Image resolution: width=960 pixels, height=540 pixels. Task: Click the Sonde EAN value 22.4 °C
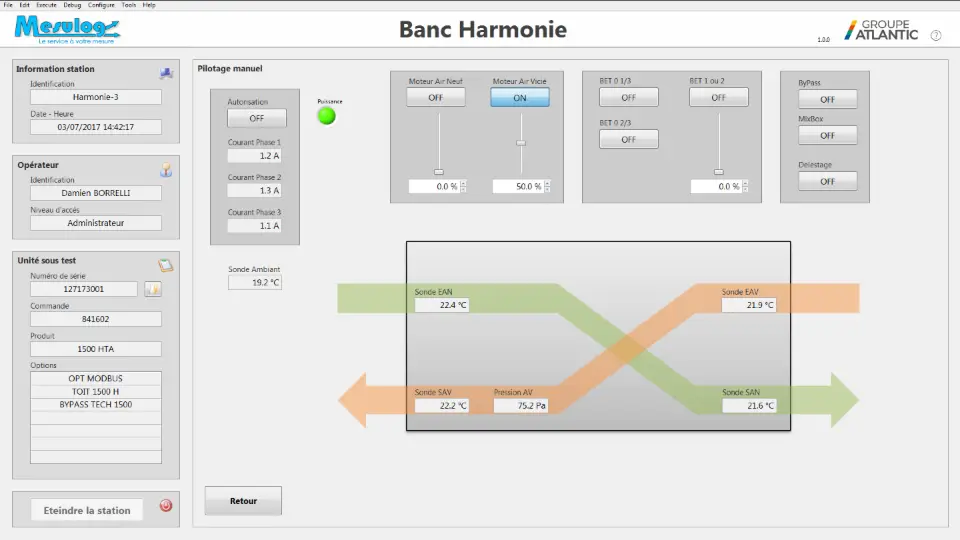coord(441,305)
